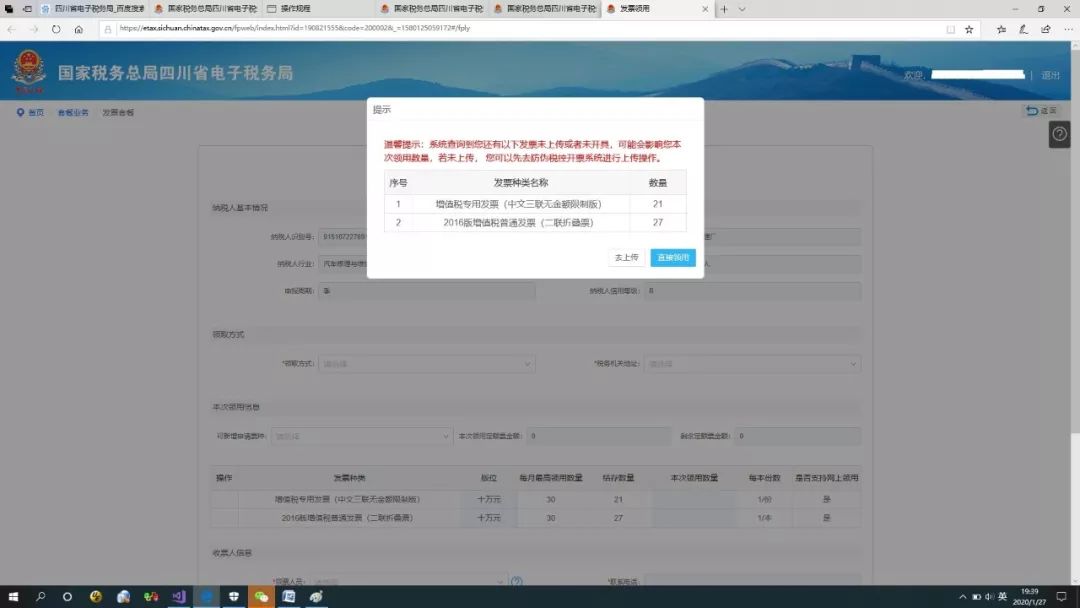Screen dimensions: 1080x608
Task: Open WeChat from the taskbar
Action: (x=261, y=596)
